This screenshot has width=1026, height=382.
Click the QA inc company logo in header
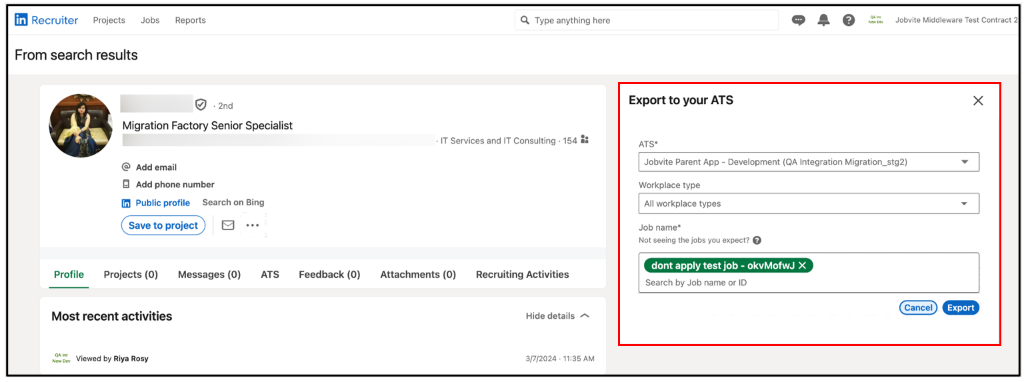pos(876,20)
